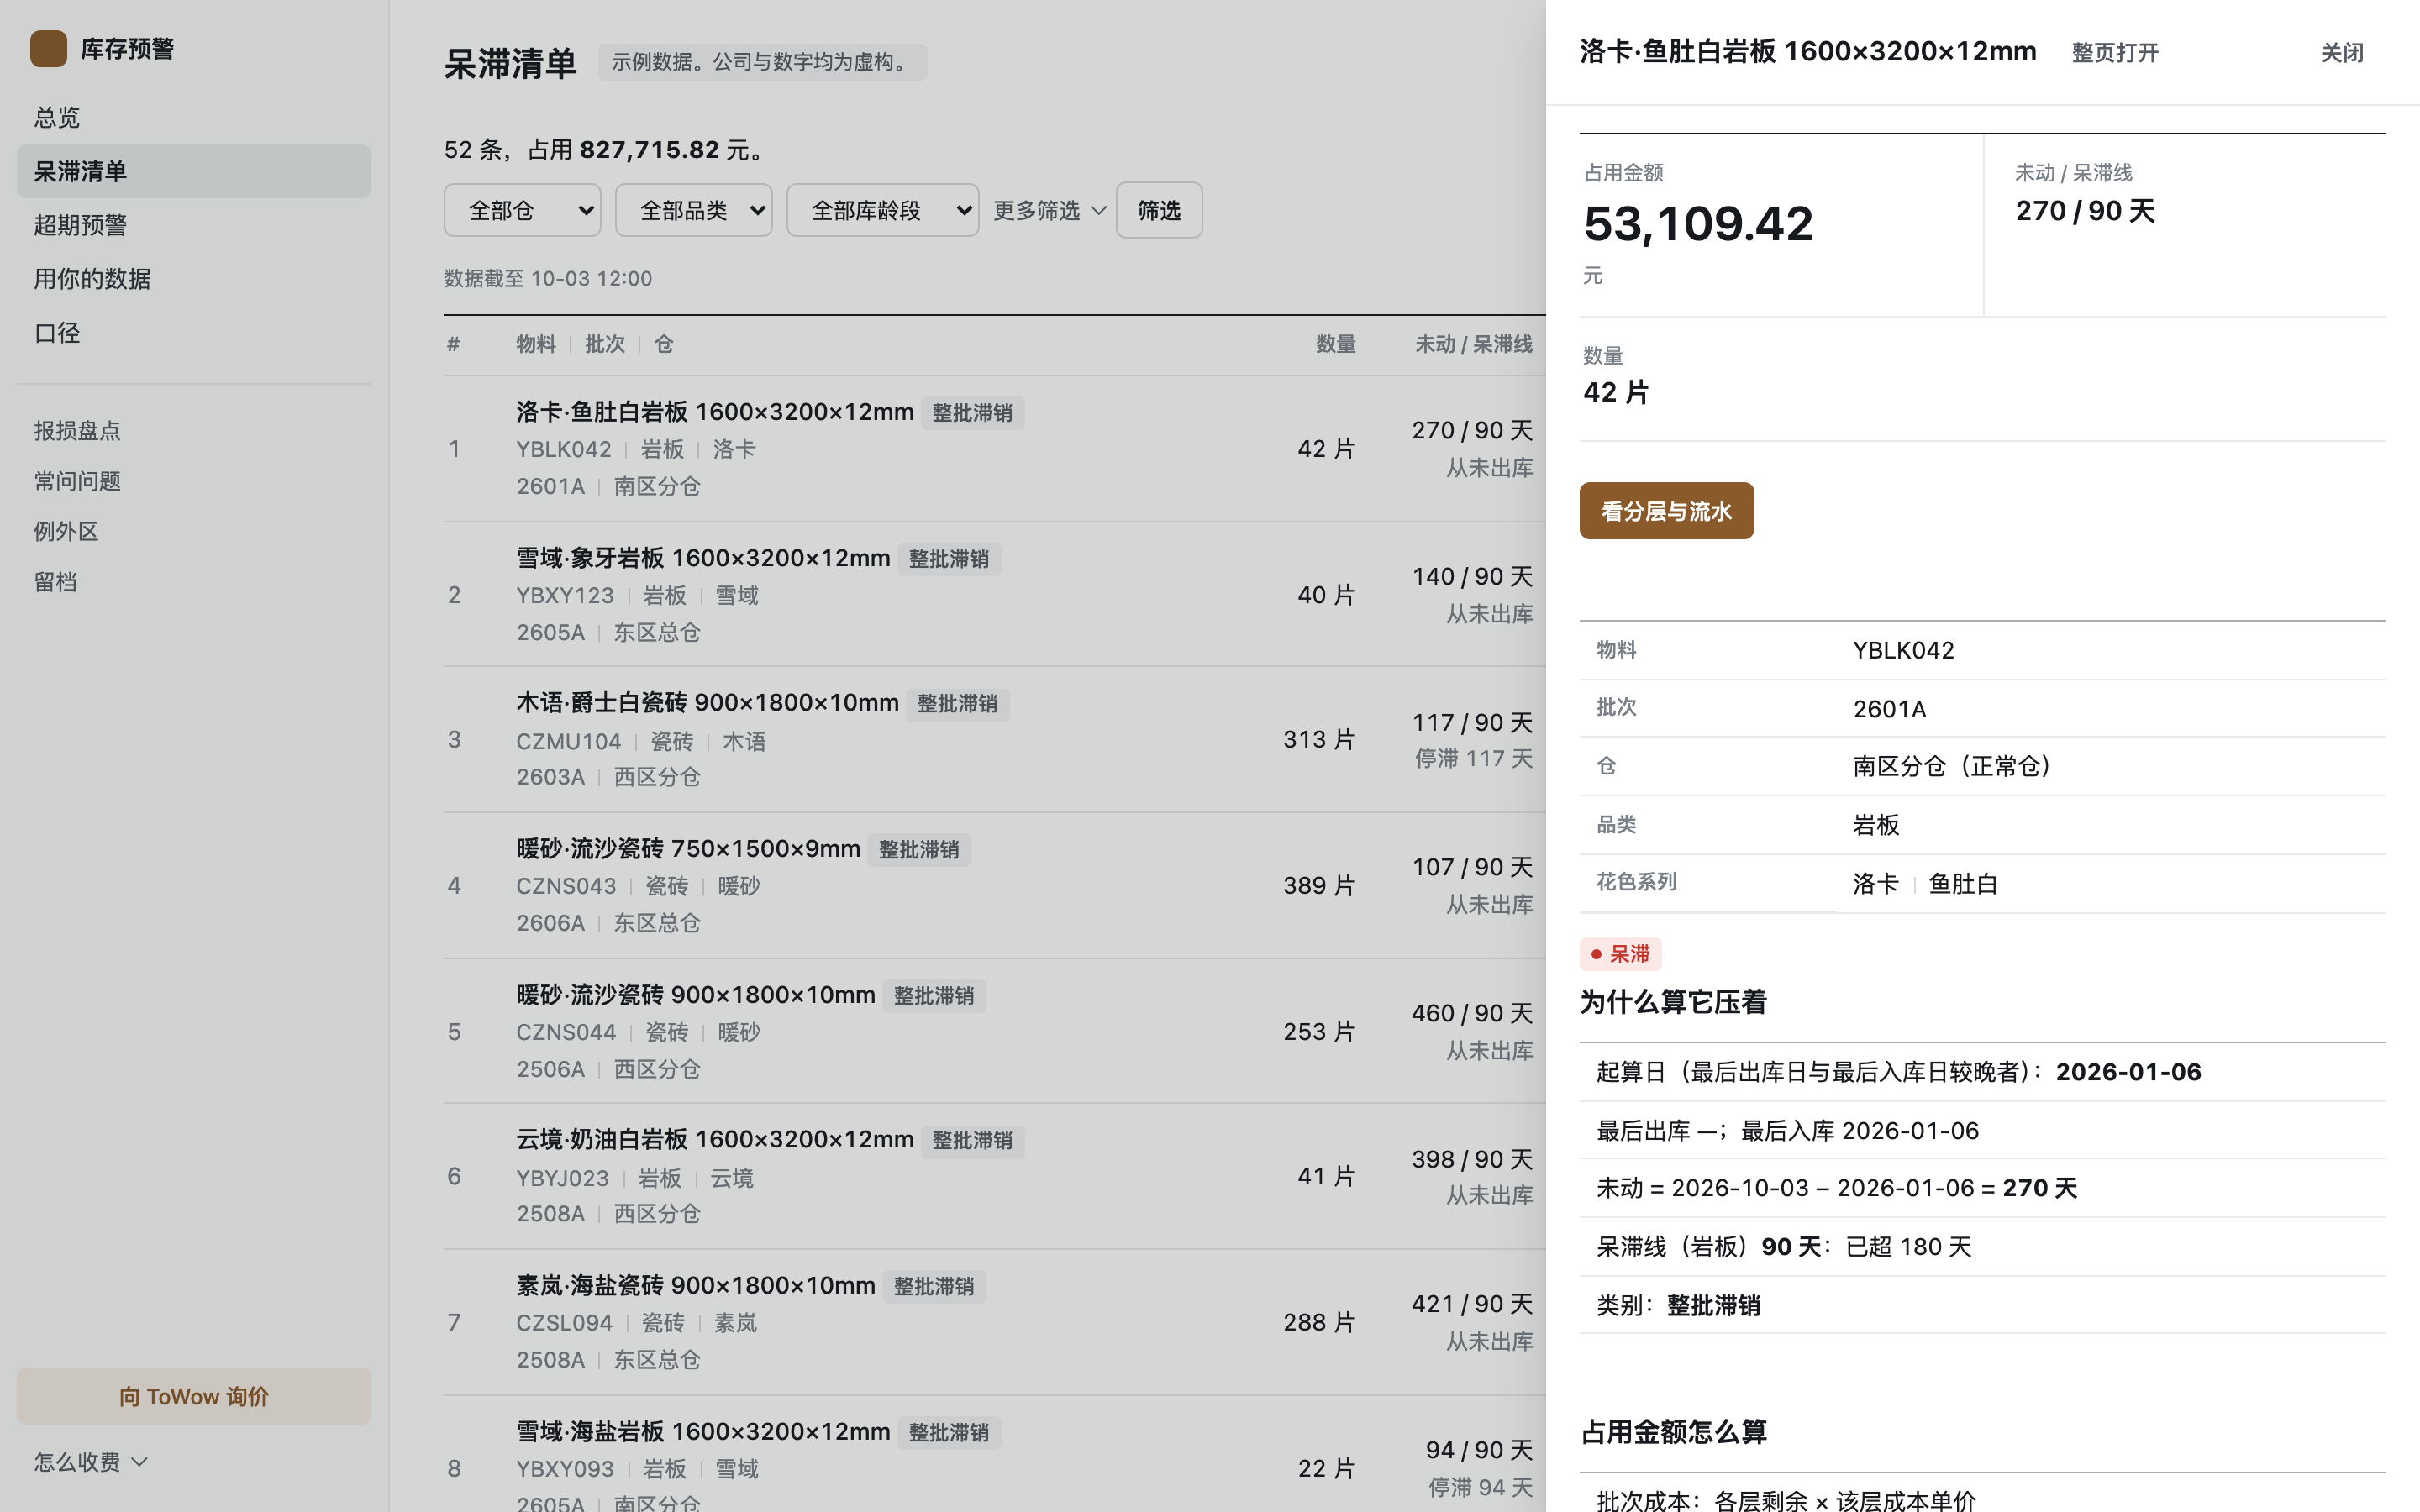Viewport: 2420px width, 1512px height.
Task: Open the 全部仓 warehouse dropdown
Action: pyautogui.click(x=522, y=210)
